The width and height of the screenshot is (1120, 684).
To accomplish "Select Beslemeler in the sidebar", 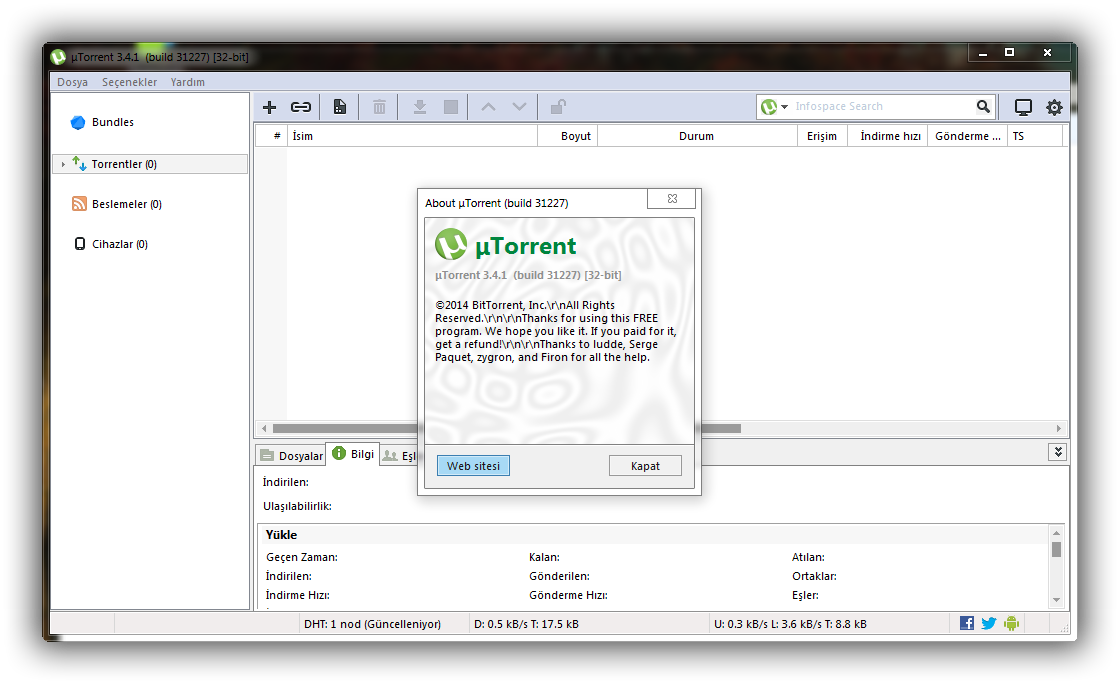I will pos(126,204).
